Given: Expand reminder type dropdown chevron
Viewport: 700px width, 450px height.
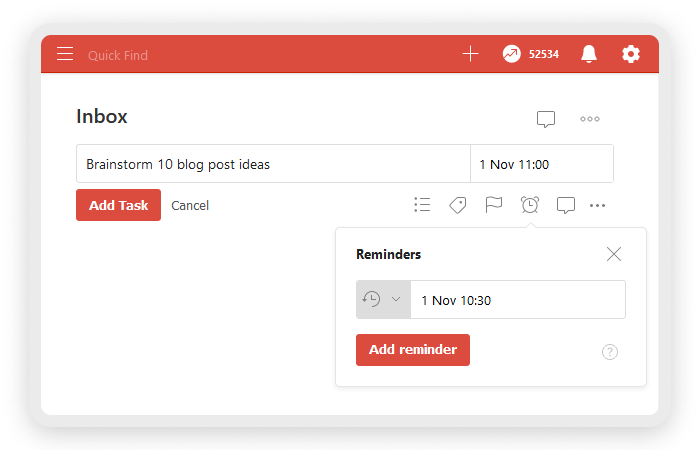Looking at the screenshot, I should 396,299.
